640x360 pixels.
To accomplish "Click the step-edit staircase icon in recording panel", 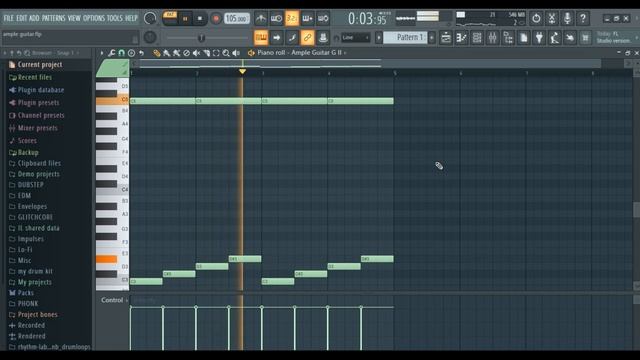I will pyautogui.click(x=292, y=38).
